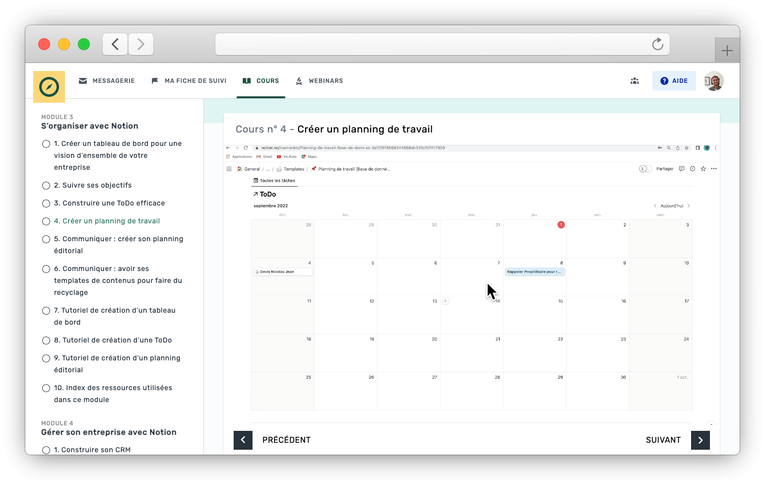765x480 pixels.
Task: Click the General breadcrumb in Notion
Action: 248,169
